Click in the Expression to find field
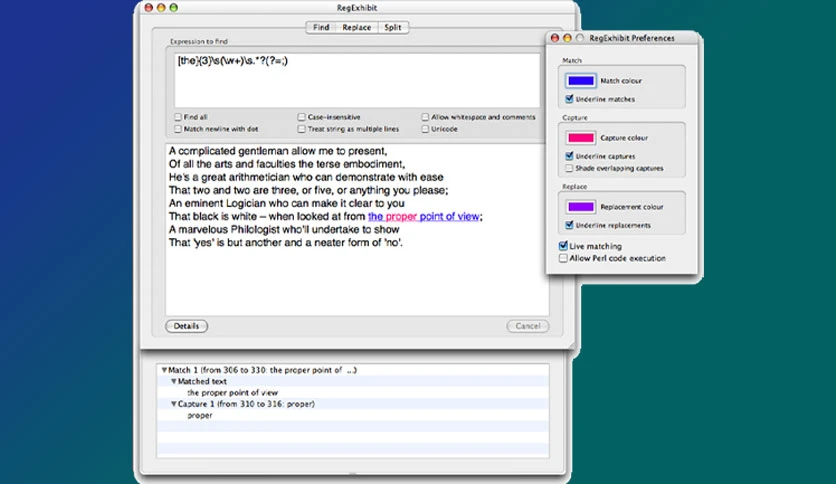 (357, 80)
